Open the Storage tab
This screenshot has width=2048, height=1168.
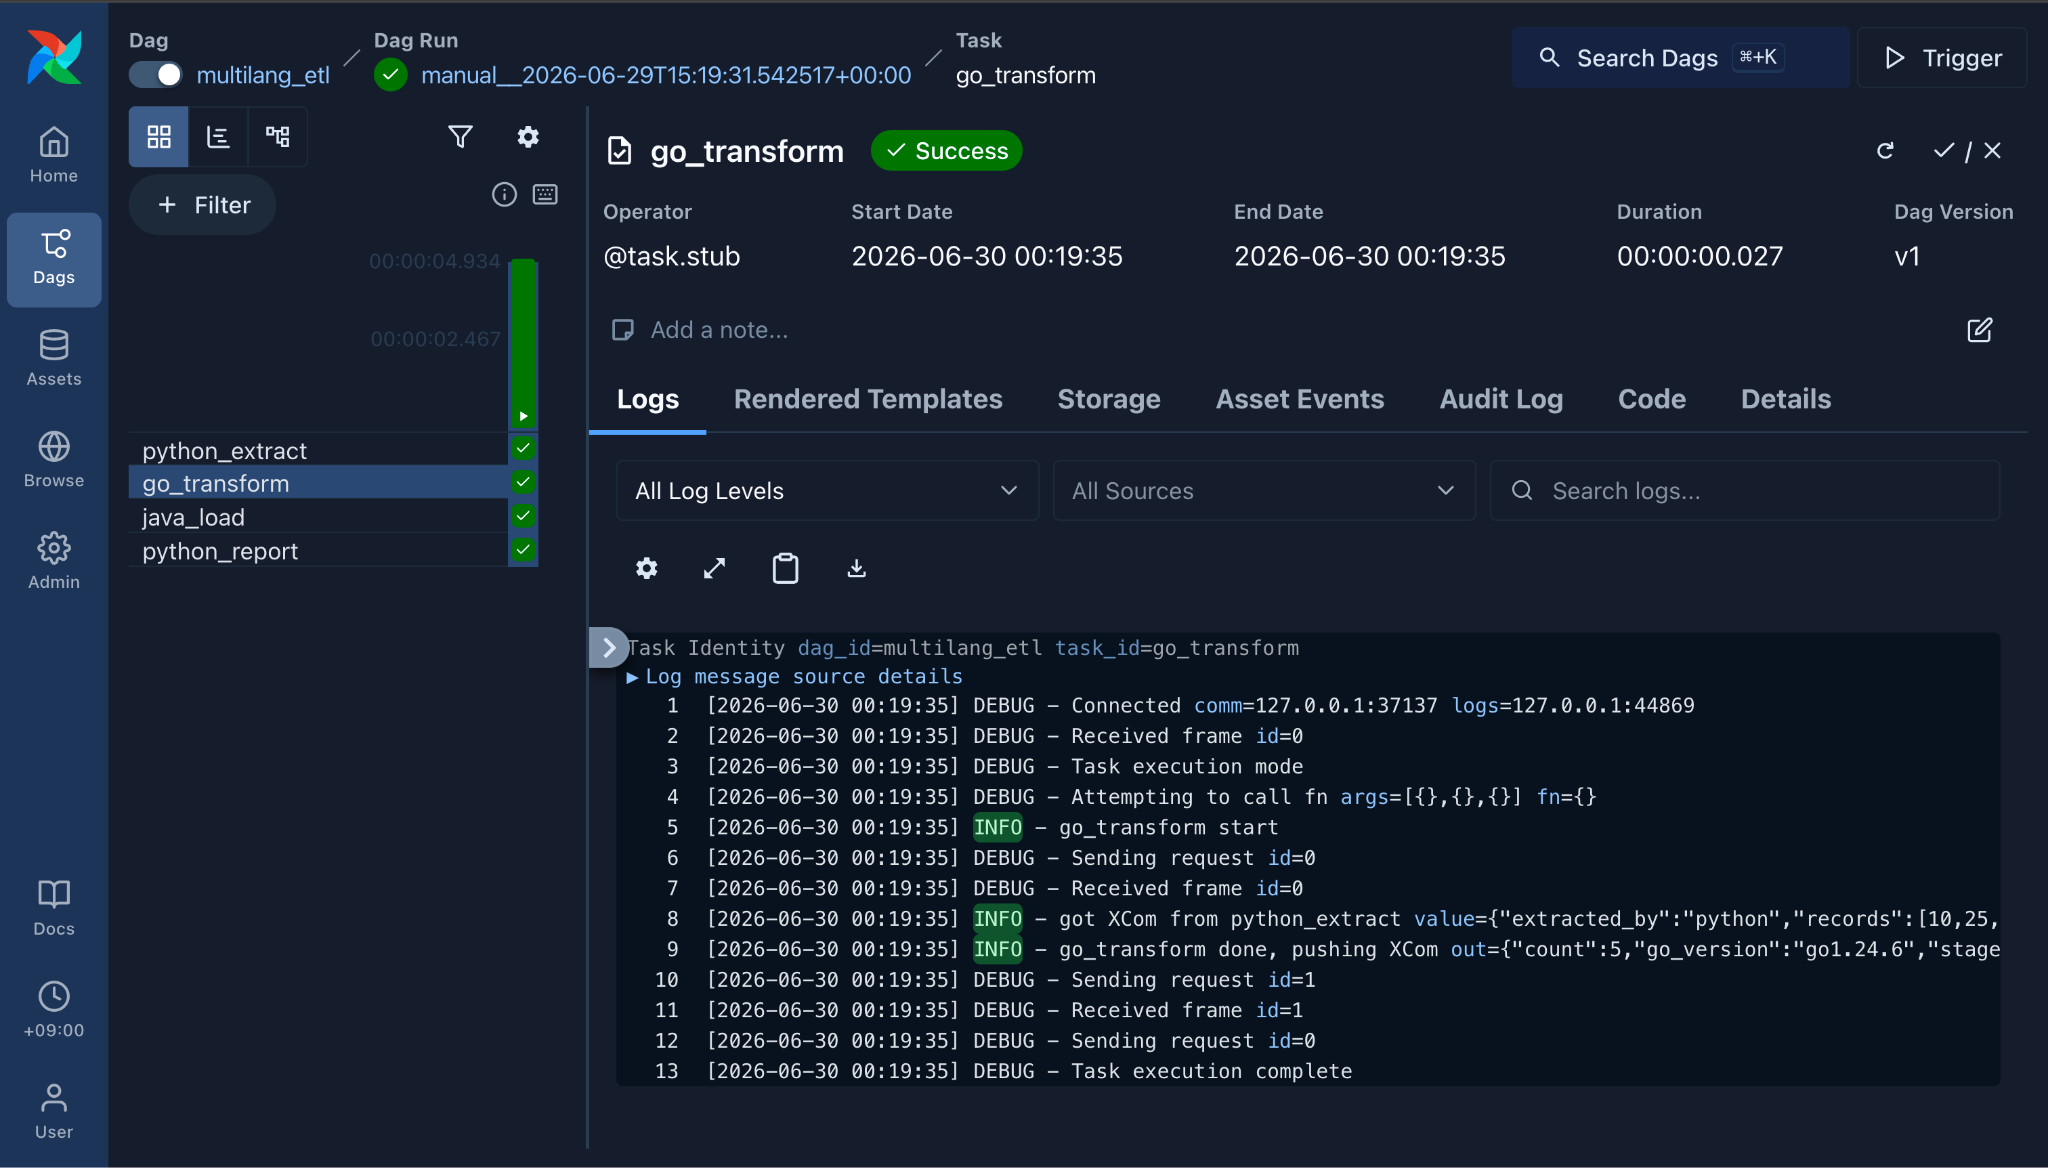click(1109, 399)
